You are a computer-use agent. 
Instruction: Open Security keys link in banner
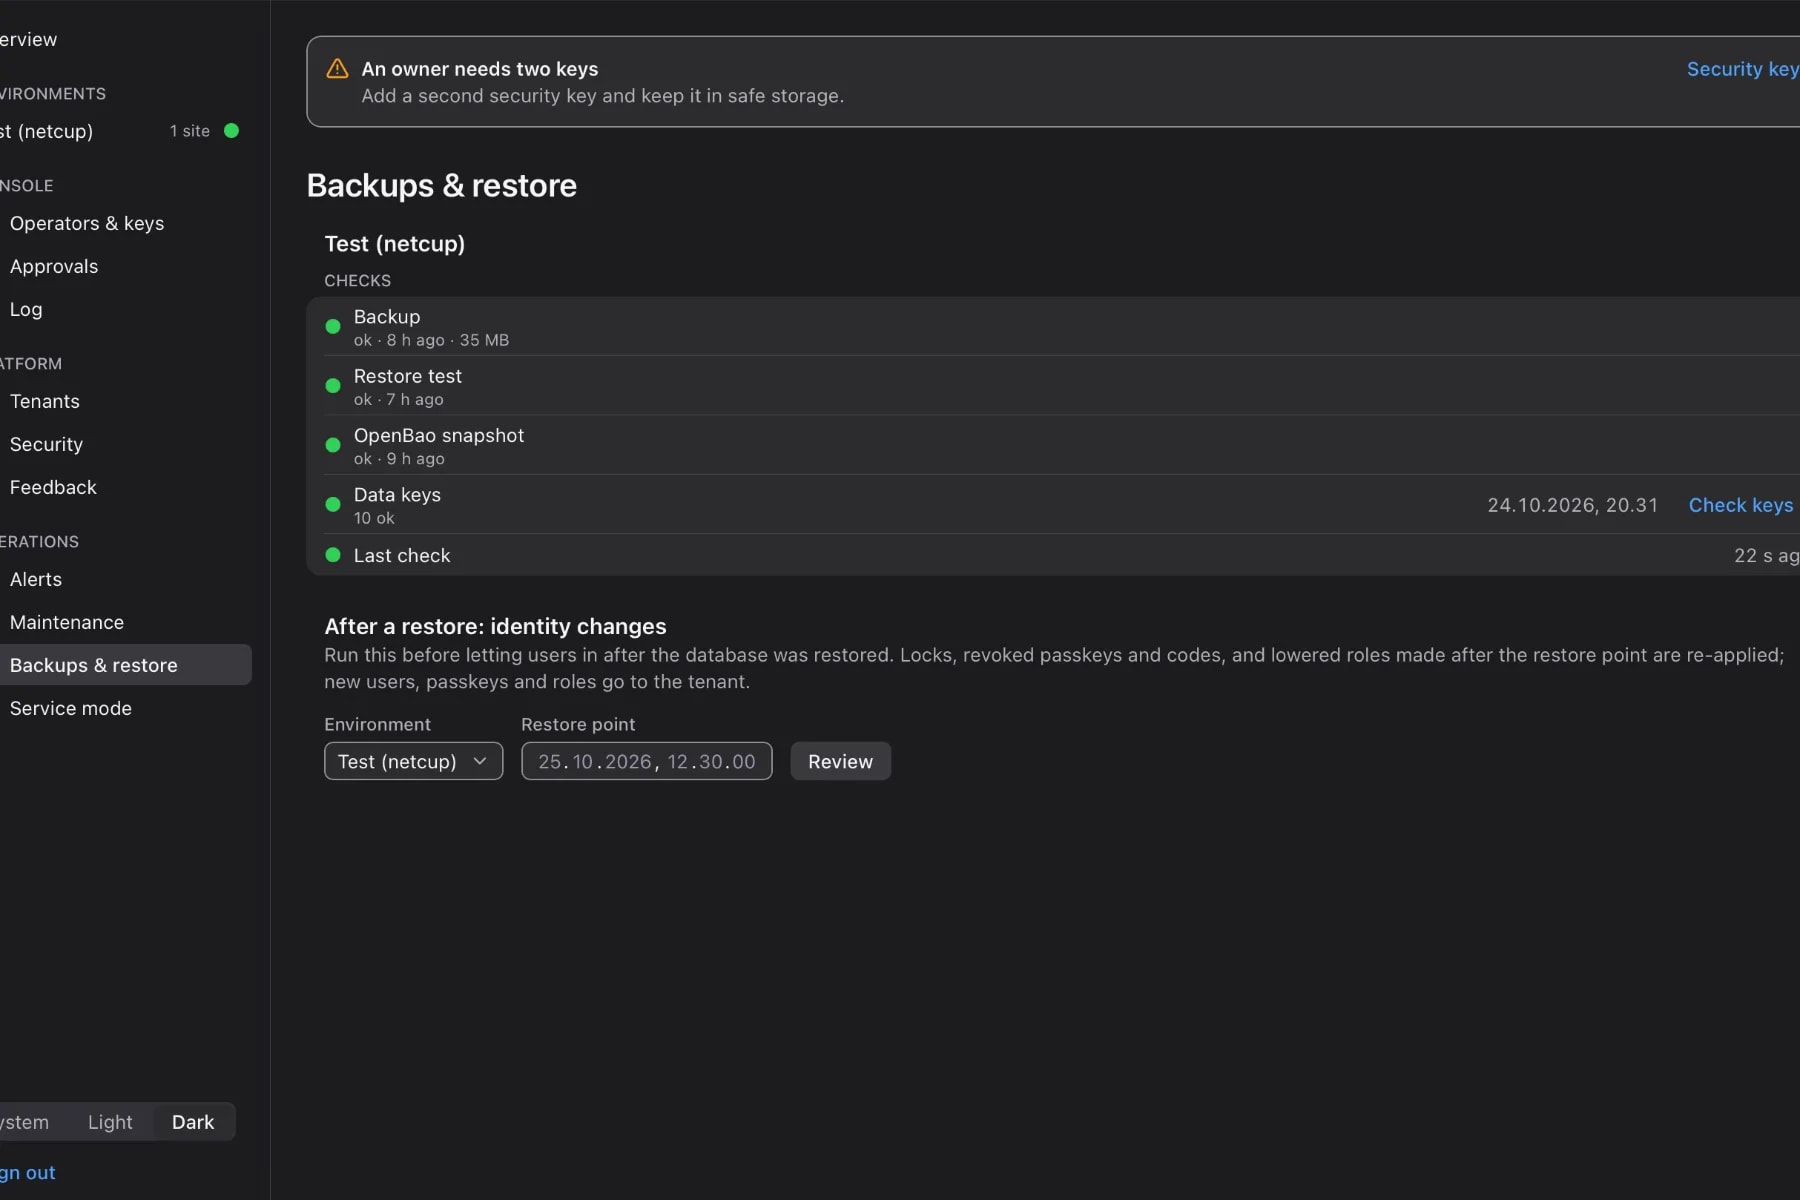[1743, 69]
